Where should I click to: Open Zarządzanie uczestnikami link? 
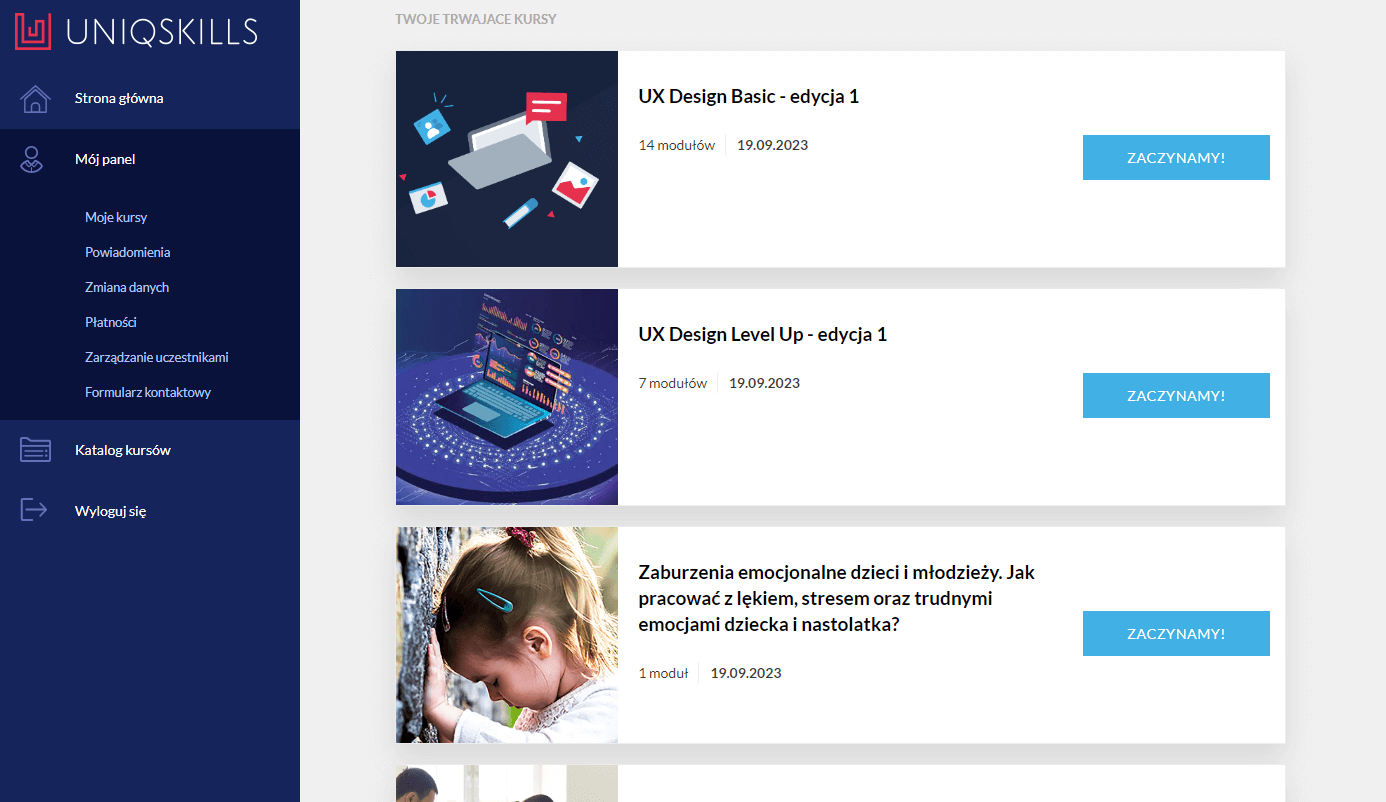point(157,357)
